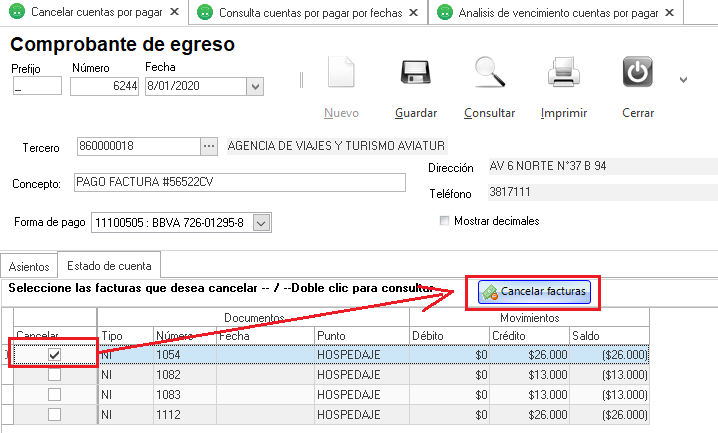Screen dimensions: 718x433
Task: Click the Cerrar power icon
Action: [638, 74]
